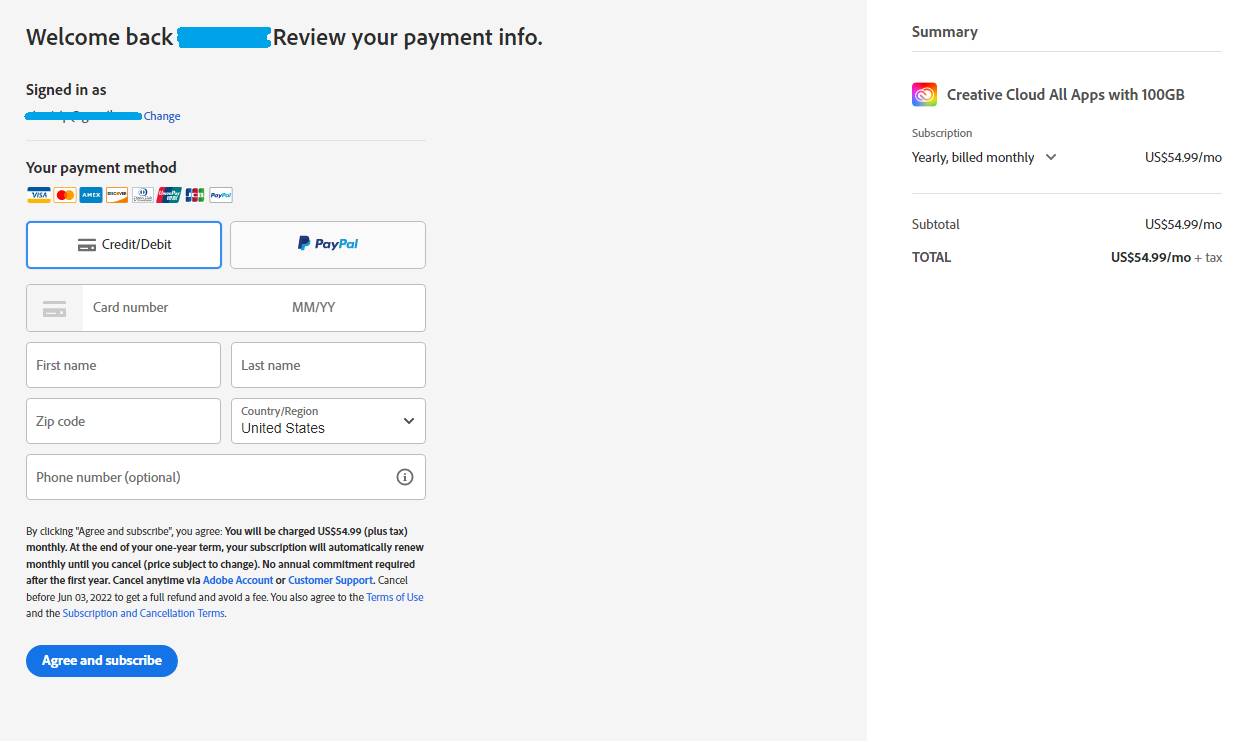Open the Adobe Account link

tap(238, 580)
